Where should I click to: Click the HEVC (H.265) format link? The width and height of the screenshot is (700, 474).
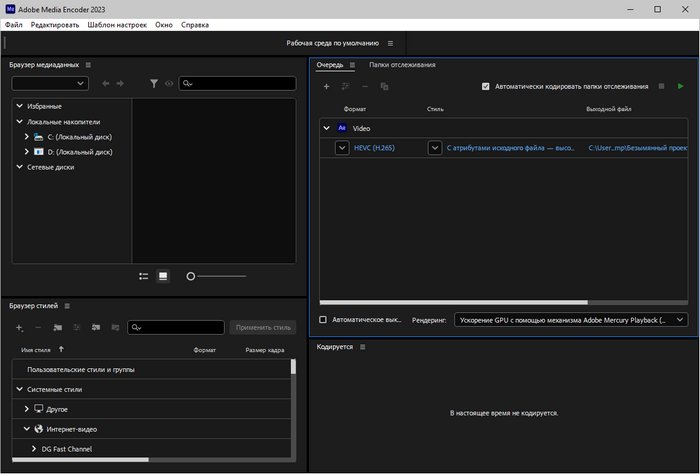click(374, 148)
